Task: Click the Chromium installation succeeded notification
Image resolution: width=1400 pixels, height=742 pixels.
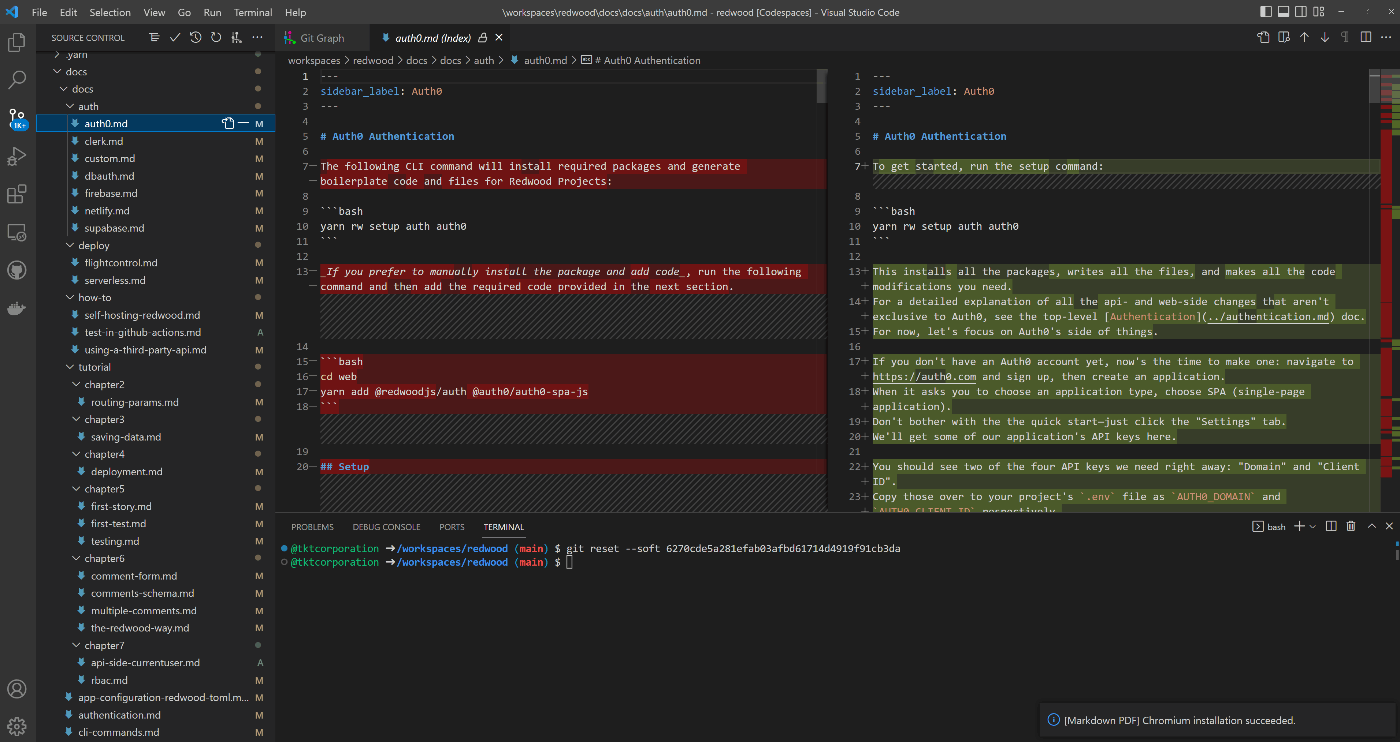Action: (1216, 720)
